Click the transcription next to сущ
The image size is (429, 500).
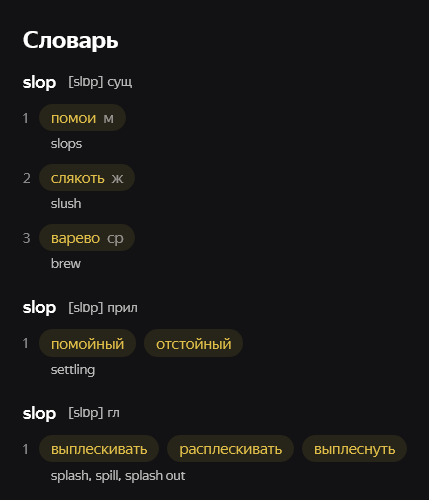pyautogui.click(x=86, y=82)
